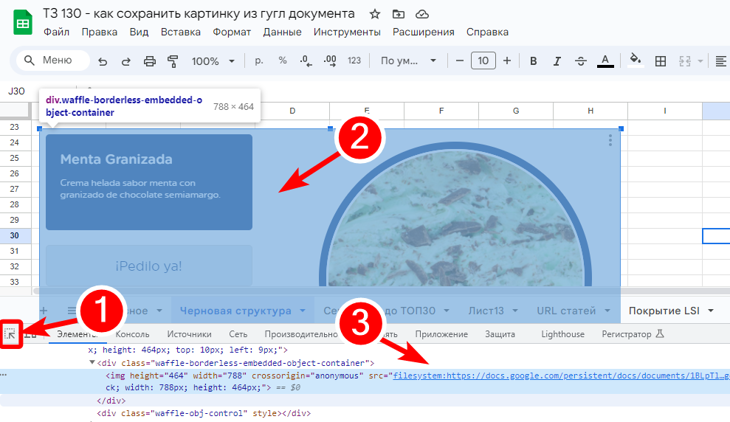Activate the DevTools element inspector icon
Viewport: 730px width, 422px height.
click(x=10, y=334)
